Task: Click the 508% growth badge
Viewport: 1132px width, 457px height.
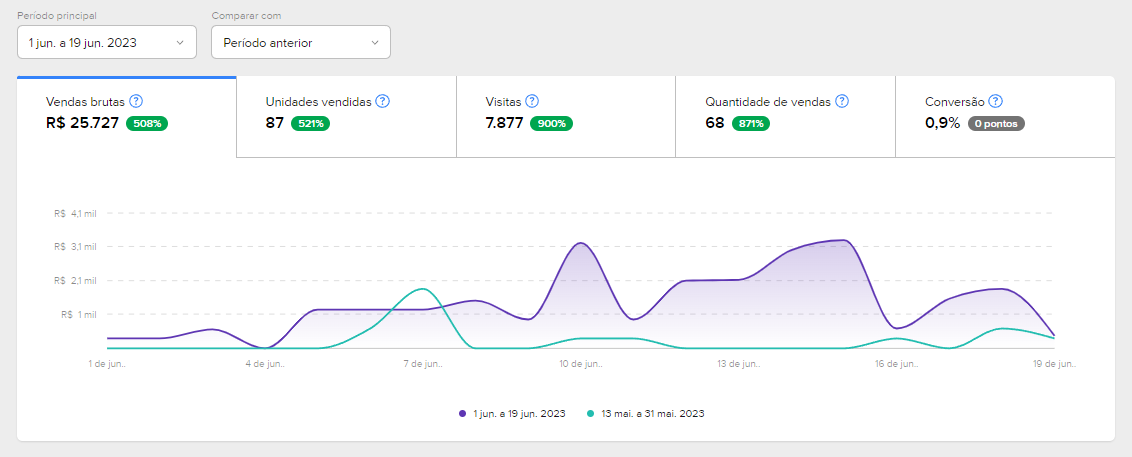Action: [x=147, y=124]
